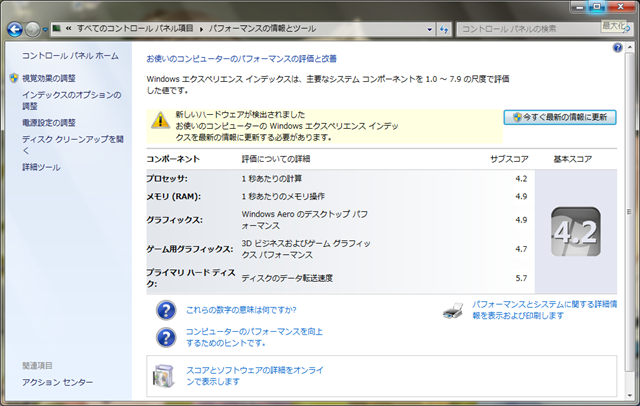The width and height of the screenshot is (640, 406).
Task: Click the プライマリ ハード ディスク: row label
Action: click(191, 278)
